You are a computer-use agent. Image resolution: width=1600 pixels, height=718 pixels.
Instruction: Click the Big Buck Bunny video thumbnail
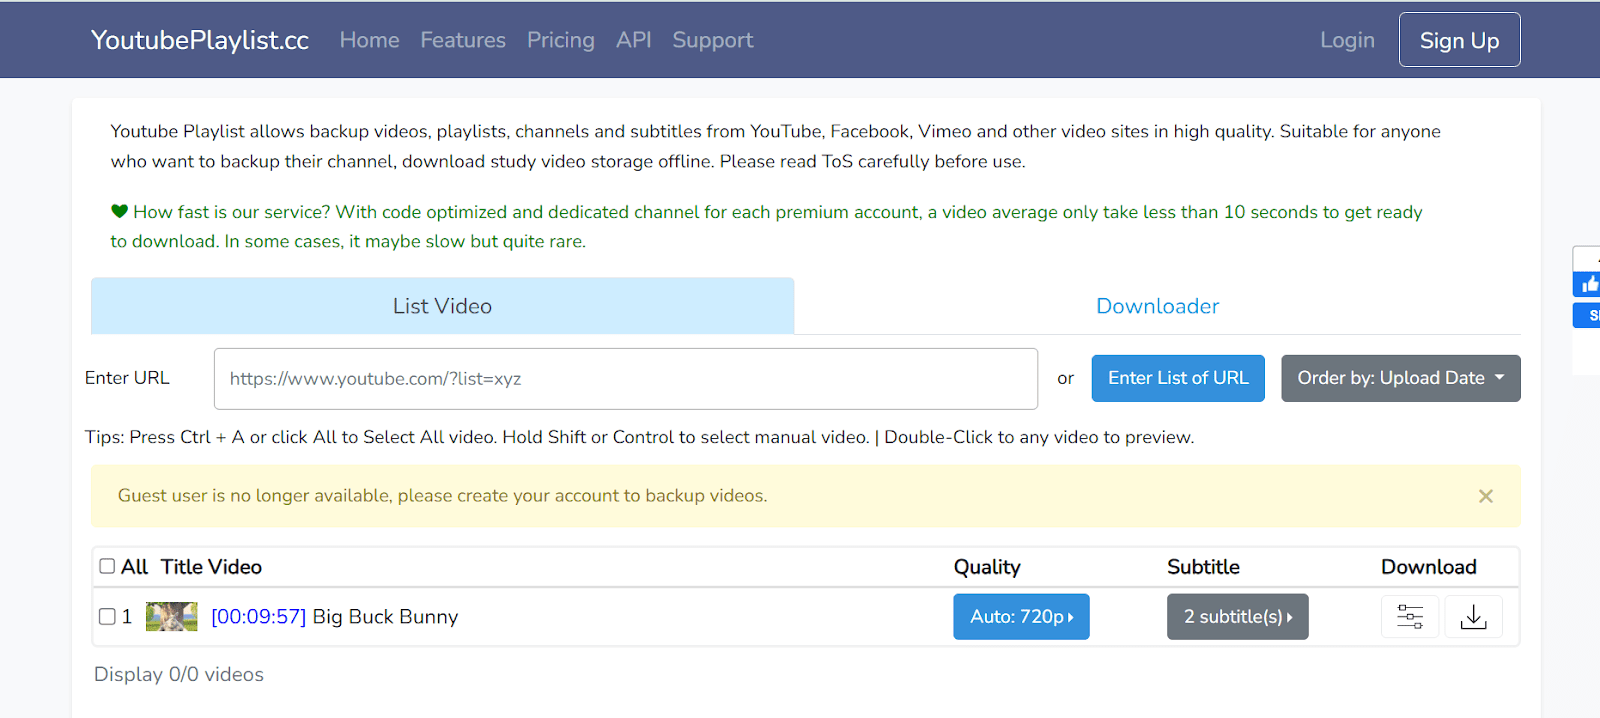171,617
